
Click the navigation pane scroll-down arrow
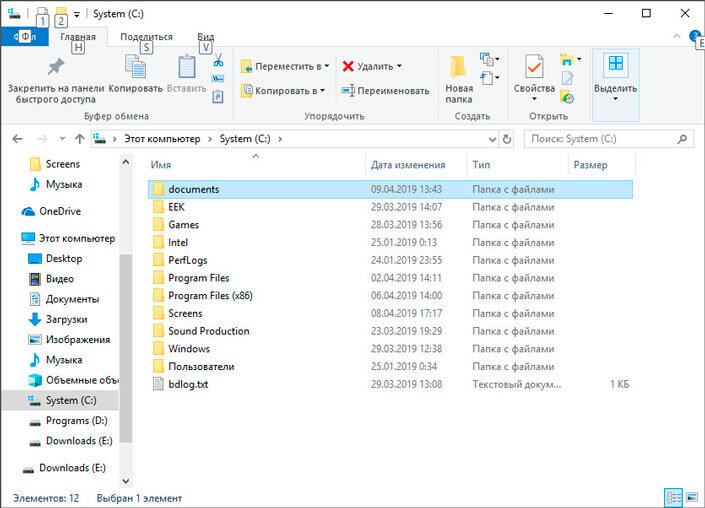(126, 481)
